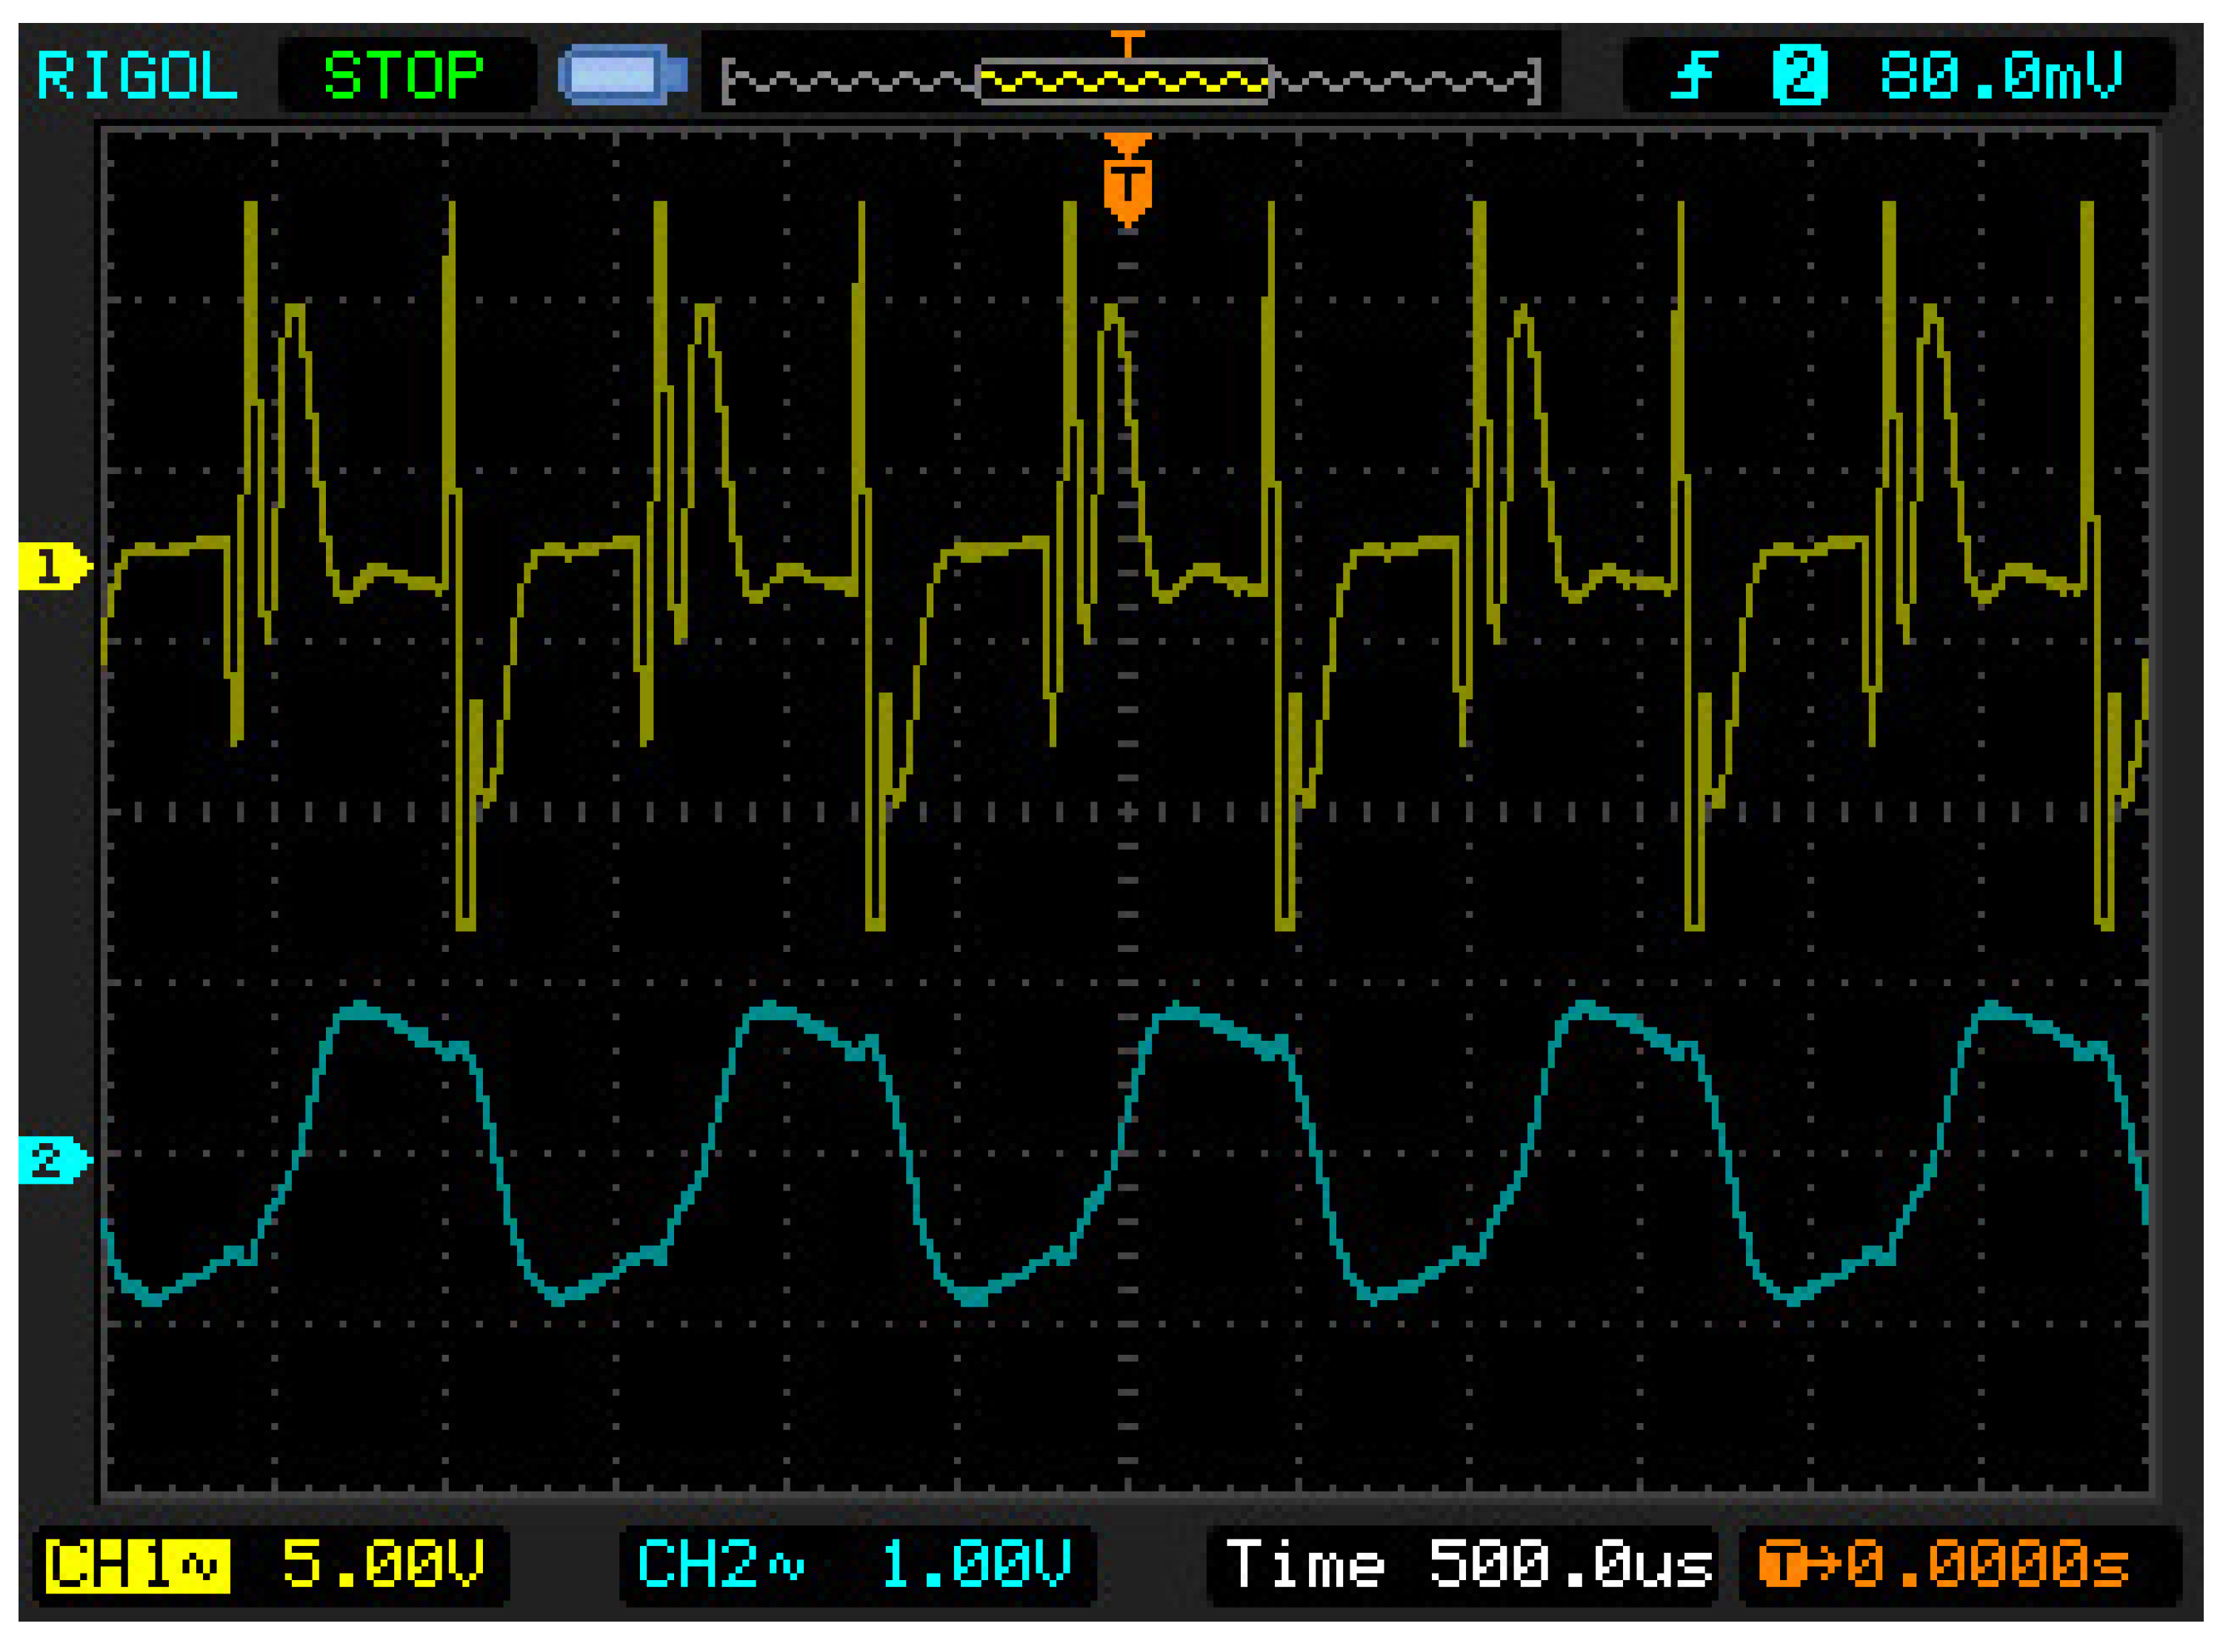Click the rising edge trigger icon

pyautogui.click(x=1694, y=76)
